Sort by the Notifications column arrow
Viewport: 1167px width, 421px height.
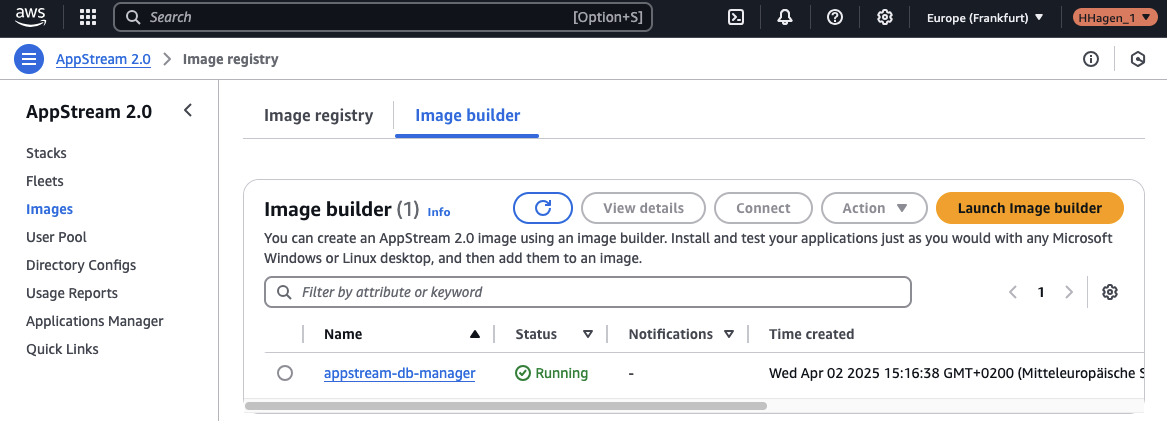[x=729, y=335]
